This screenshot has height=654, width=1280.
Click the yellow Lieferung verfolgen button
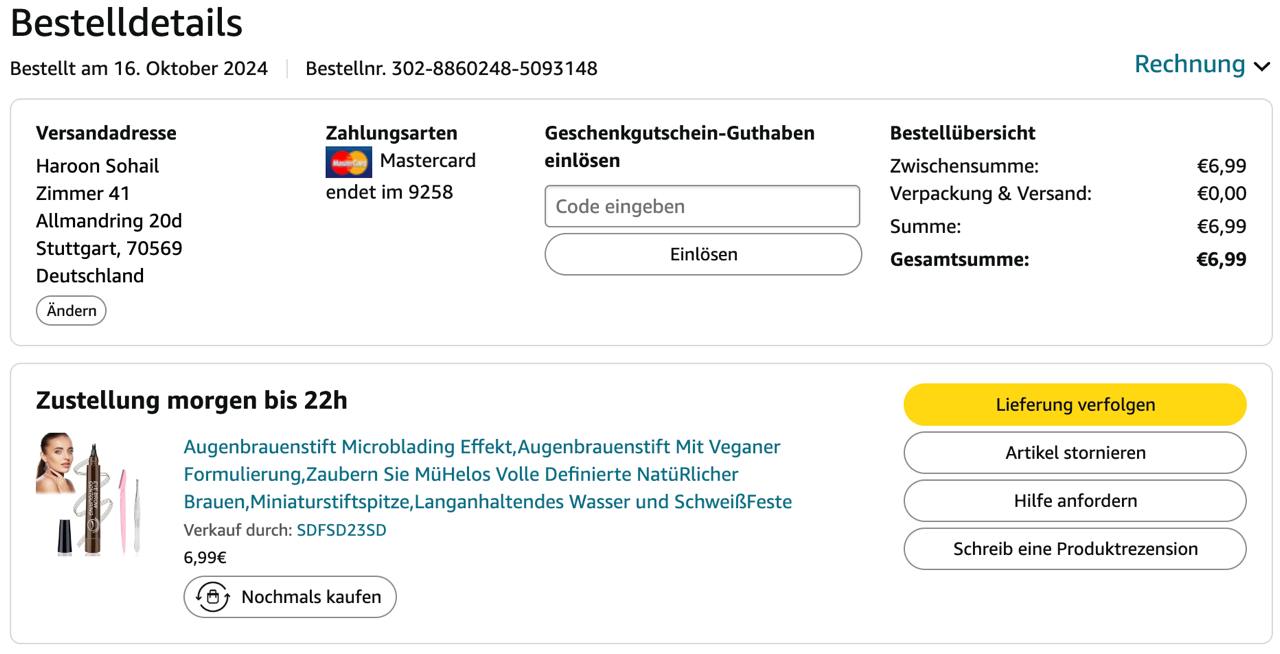point(1075,405)
